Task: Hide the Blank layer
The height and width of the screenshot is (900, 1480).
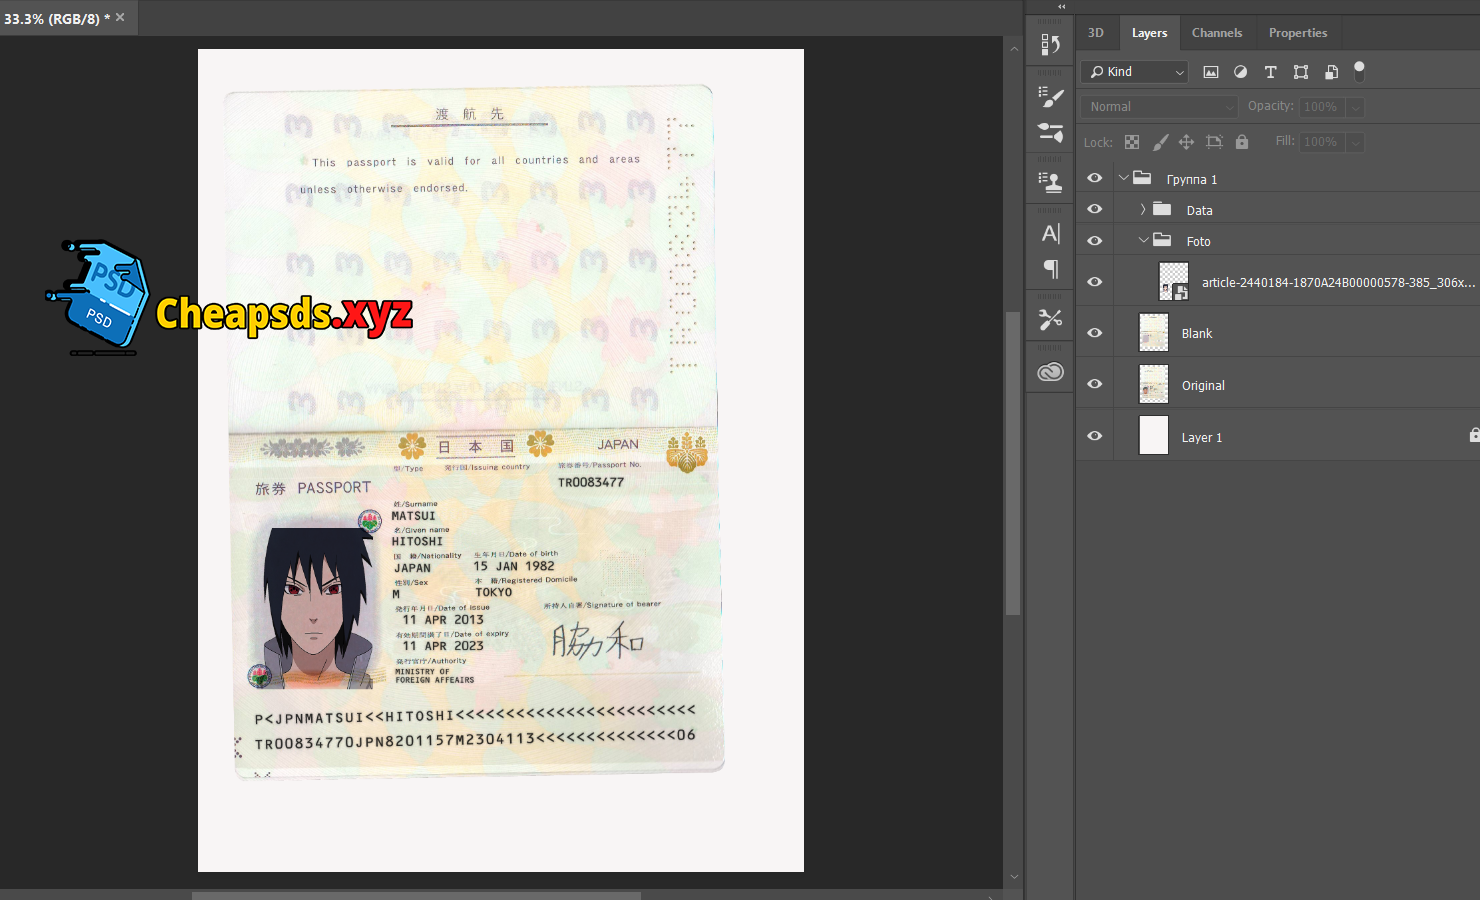Action: [x=1095, y=333]
